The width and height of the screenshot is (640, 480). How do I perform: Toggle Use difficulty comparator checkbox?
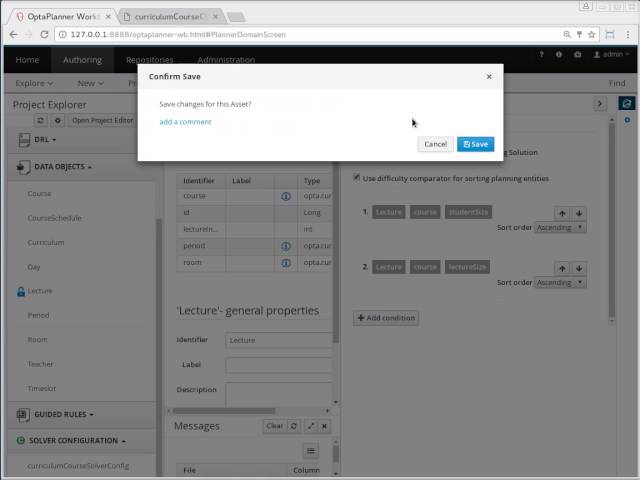click(357, 178)
